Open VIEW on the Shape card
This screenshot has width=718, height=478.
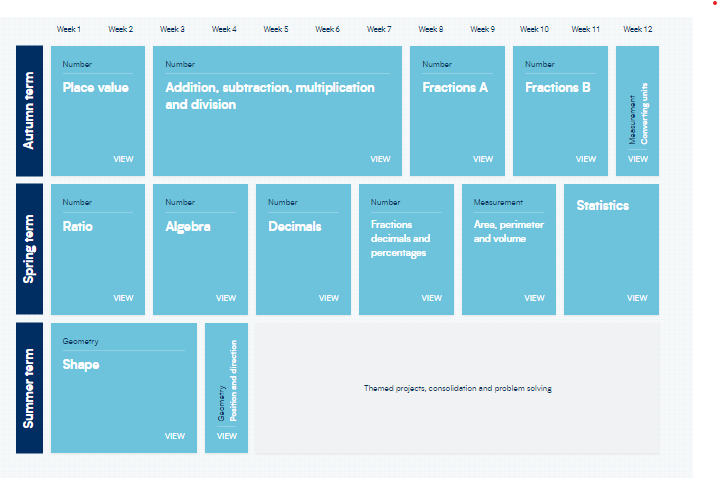175,436
